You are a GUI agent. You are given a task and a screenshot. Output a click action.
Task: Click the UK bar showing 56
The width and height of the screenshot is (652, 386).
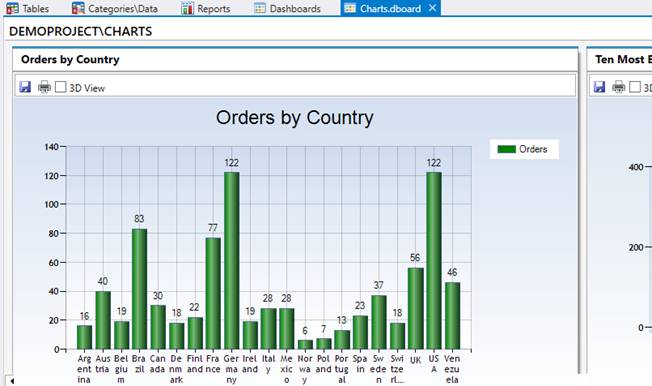coord(415,308)
